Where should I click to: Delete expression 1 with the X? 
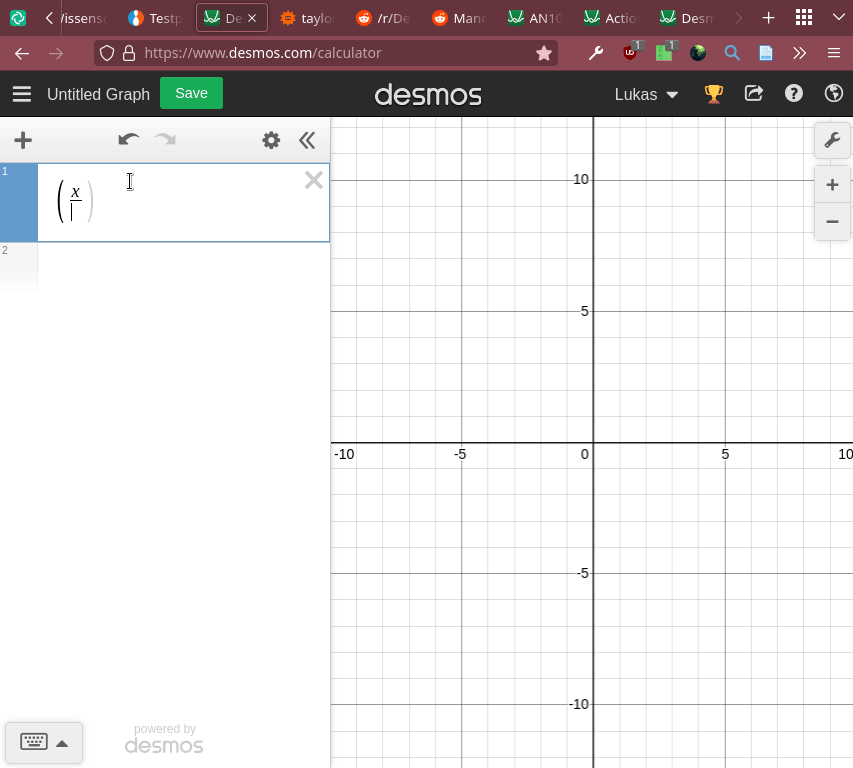[313, 180]
